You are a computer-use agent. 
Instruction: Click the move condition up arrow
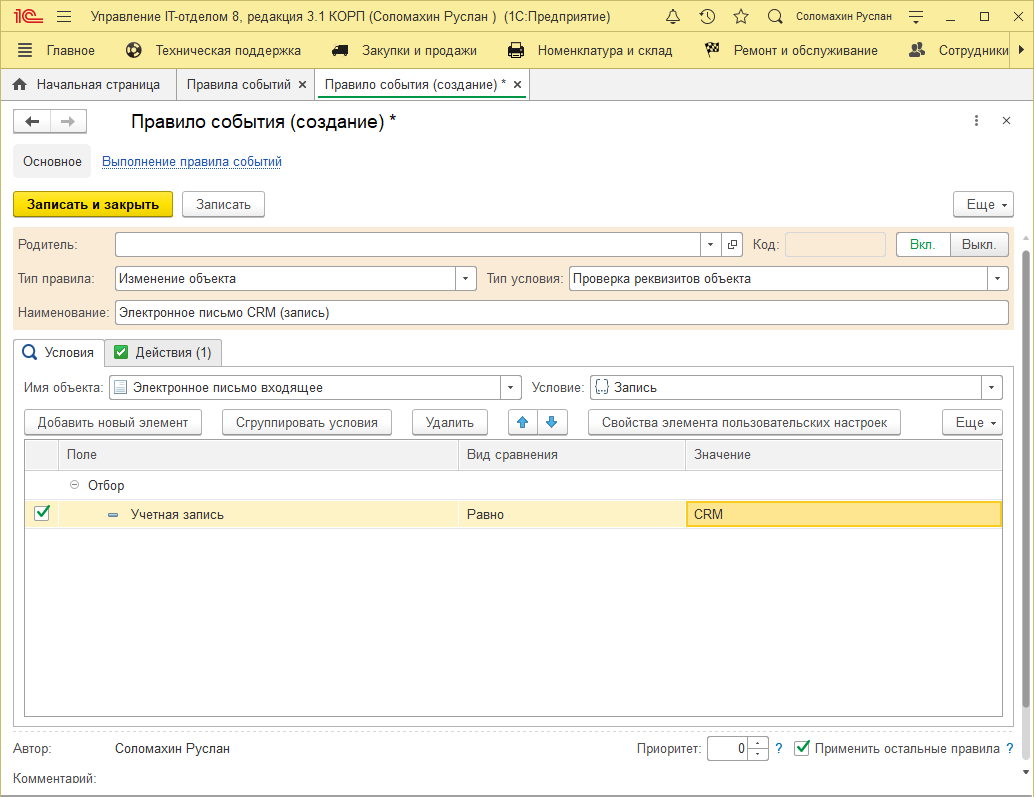pos(522,423)
